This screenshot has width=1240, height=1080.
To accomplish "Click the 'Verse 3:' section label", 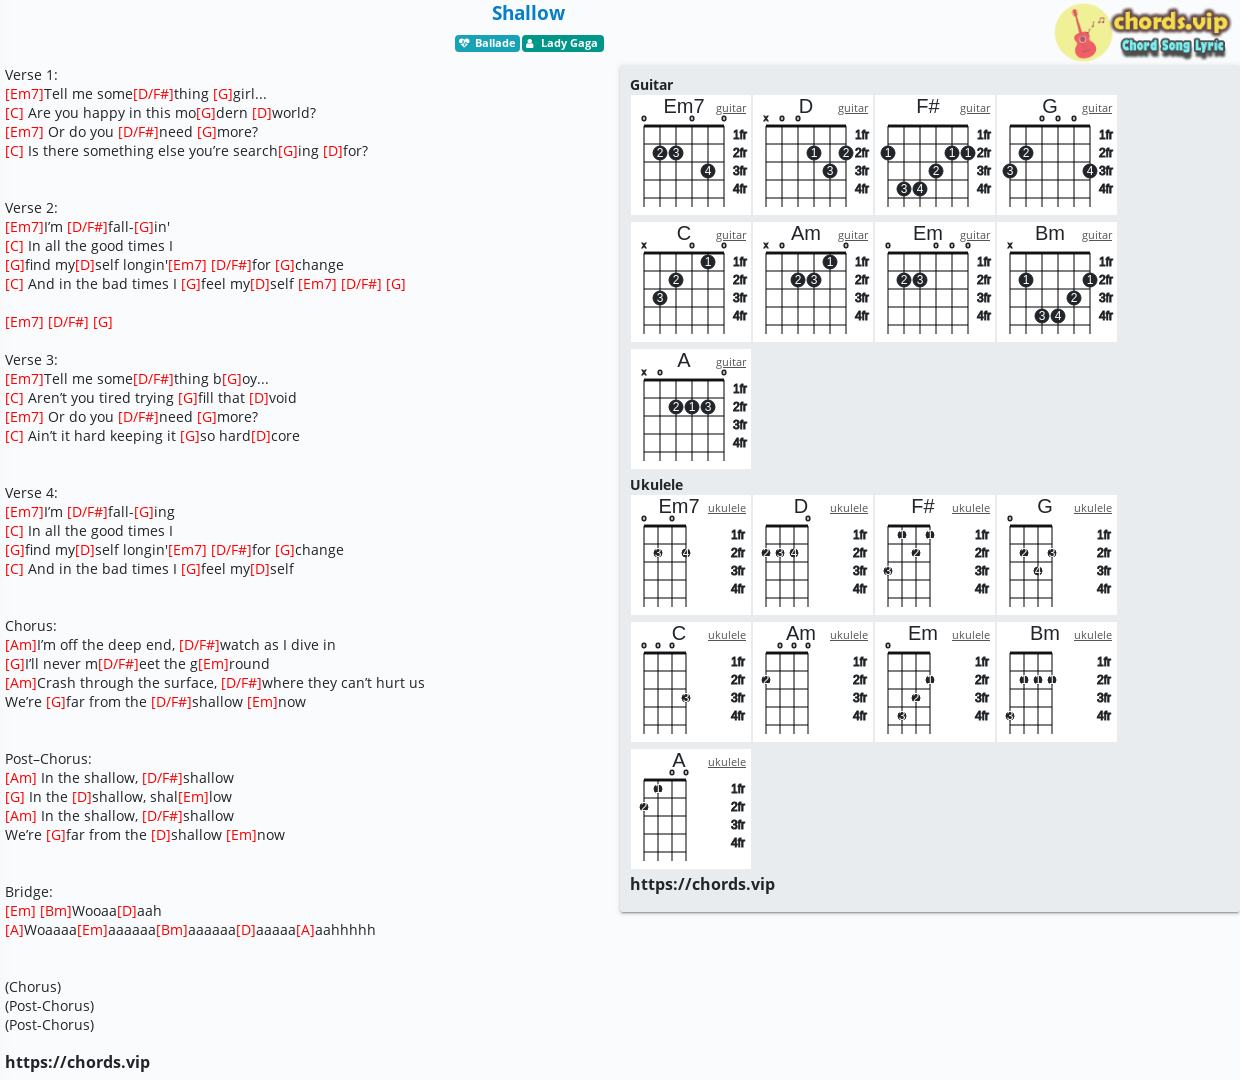I will click(x=31, y=360).
